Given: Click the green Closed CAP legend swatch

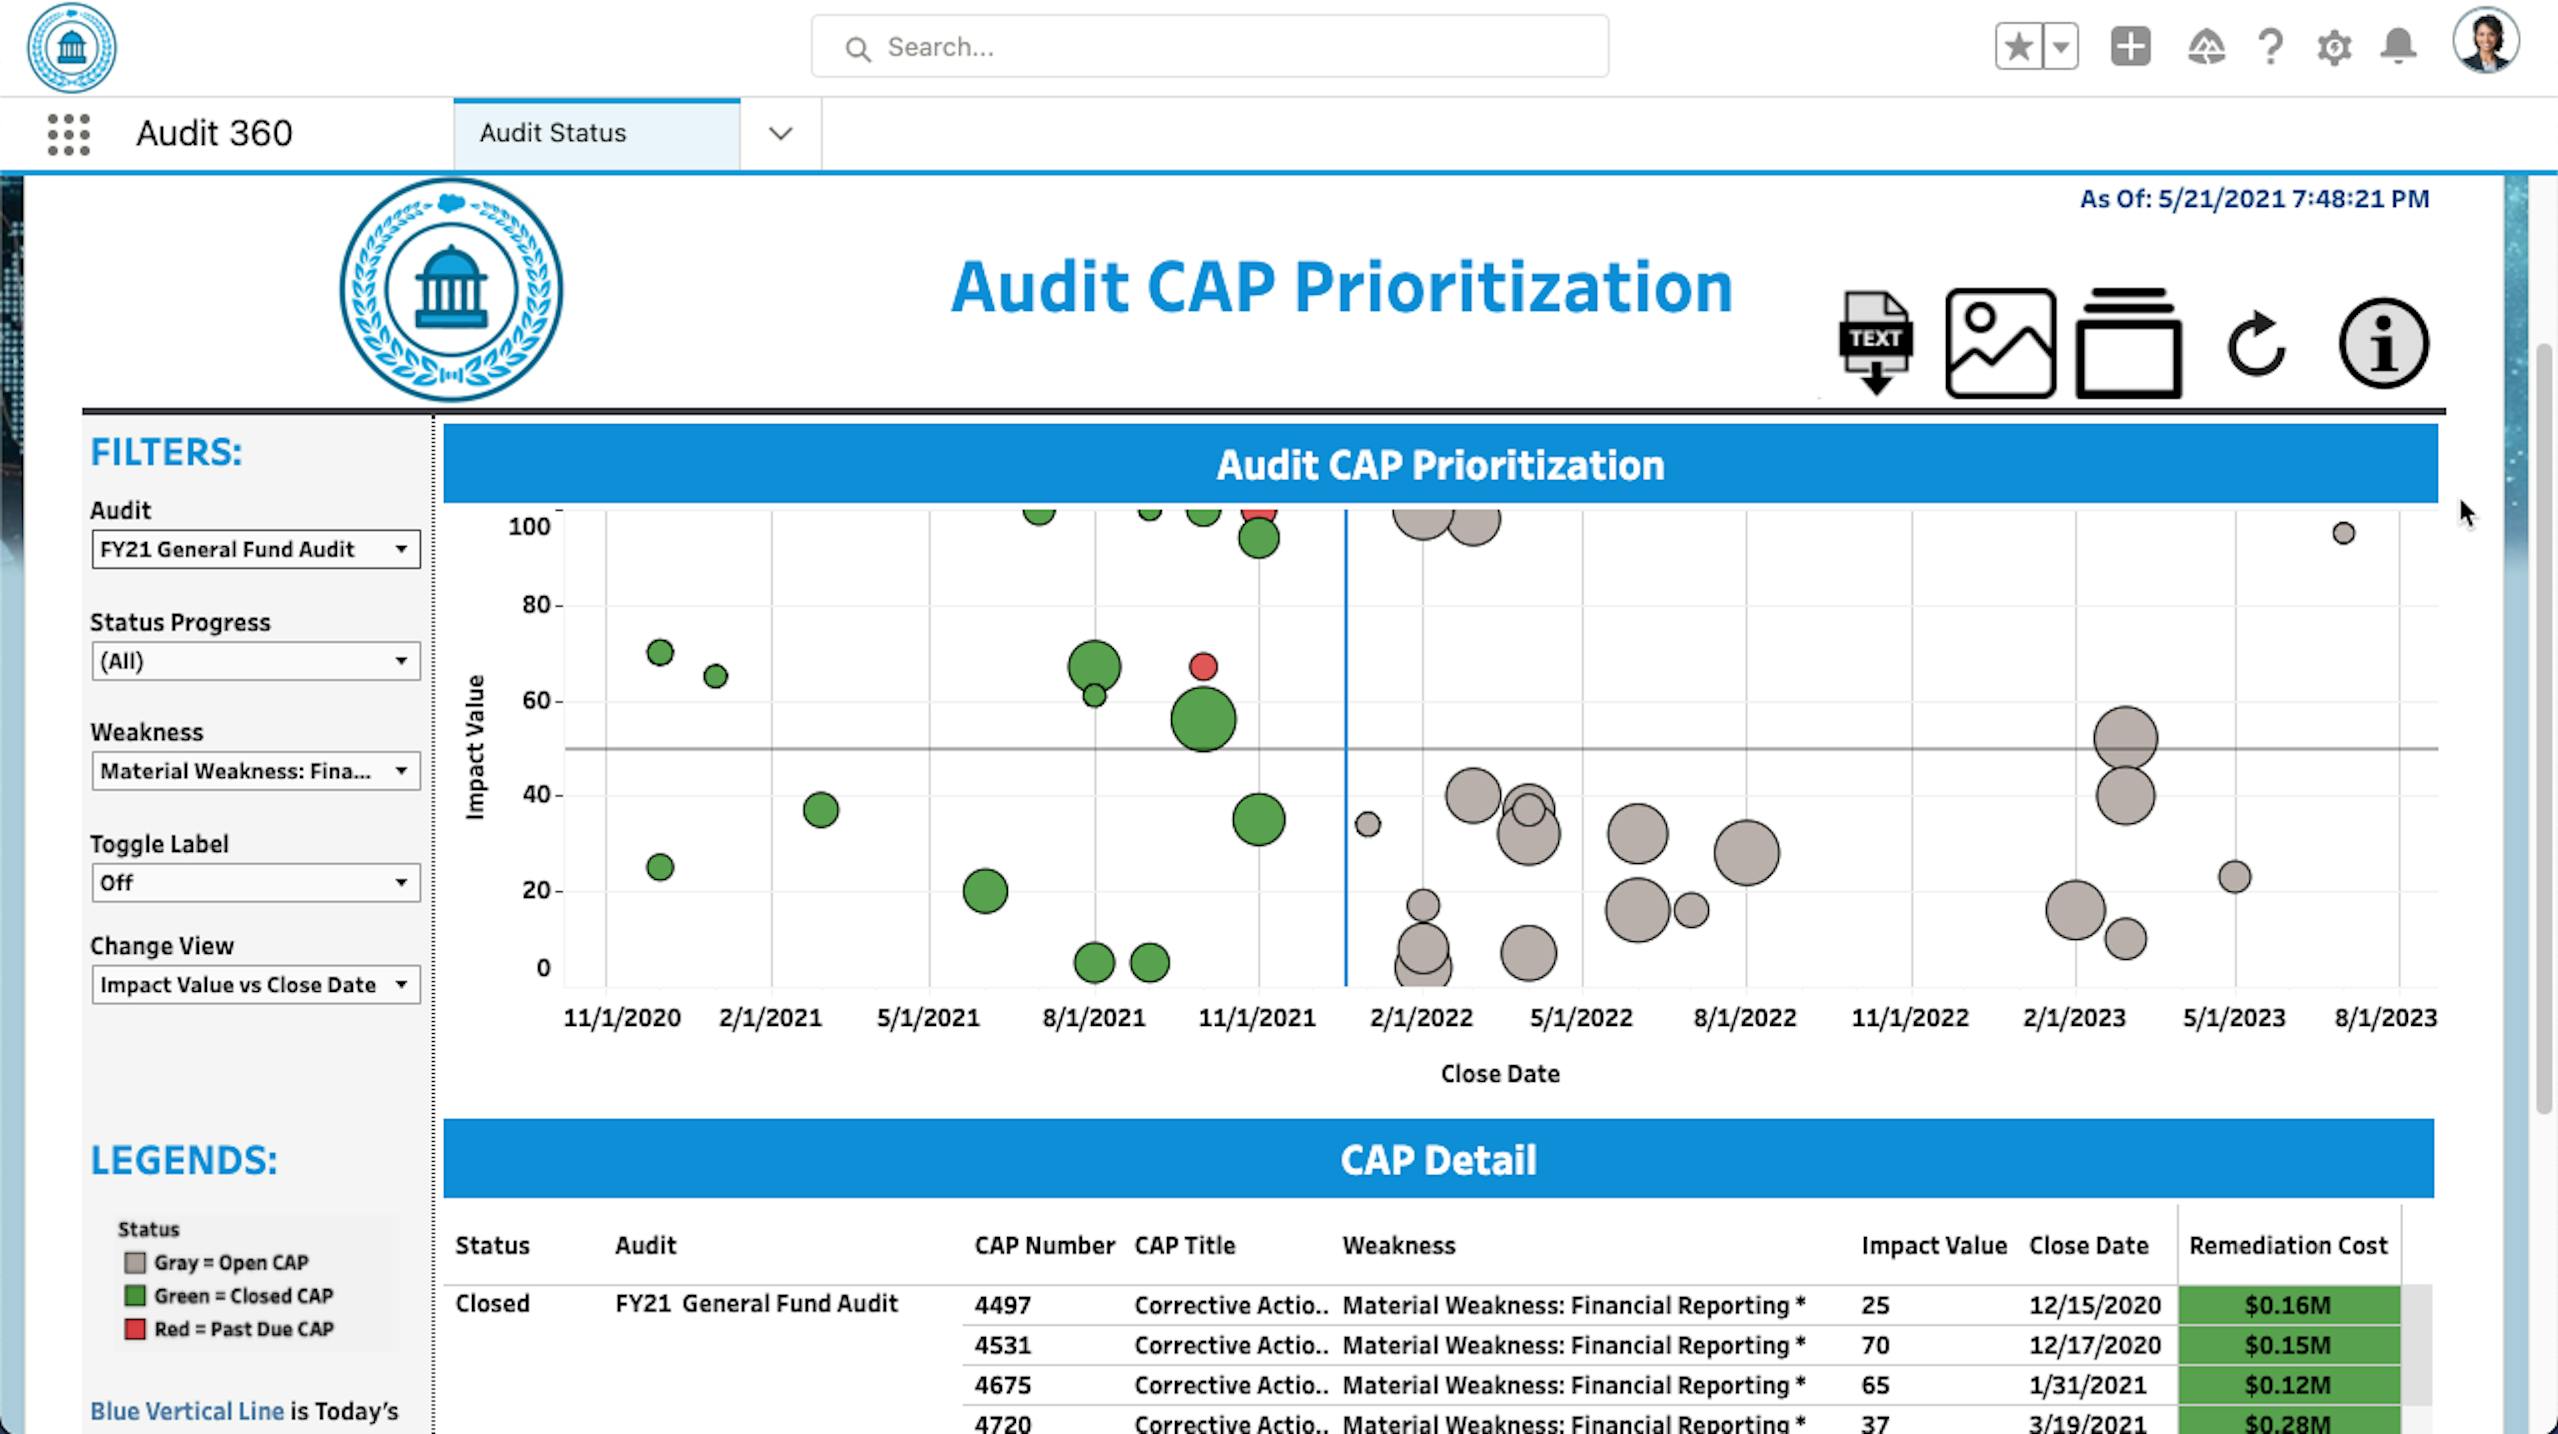Looking at the screenshot, I should (x=135, y=1296).
